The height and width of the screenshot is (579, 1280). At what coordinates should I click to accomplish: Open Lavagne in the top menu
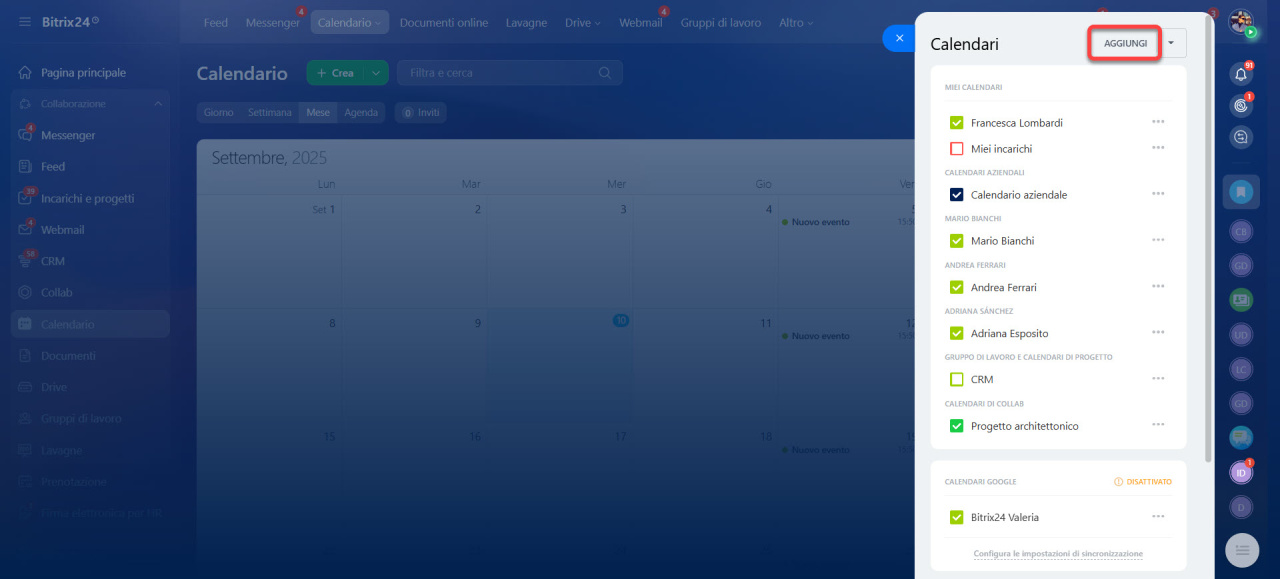click(526, 23)
